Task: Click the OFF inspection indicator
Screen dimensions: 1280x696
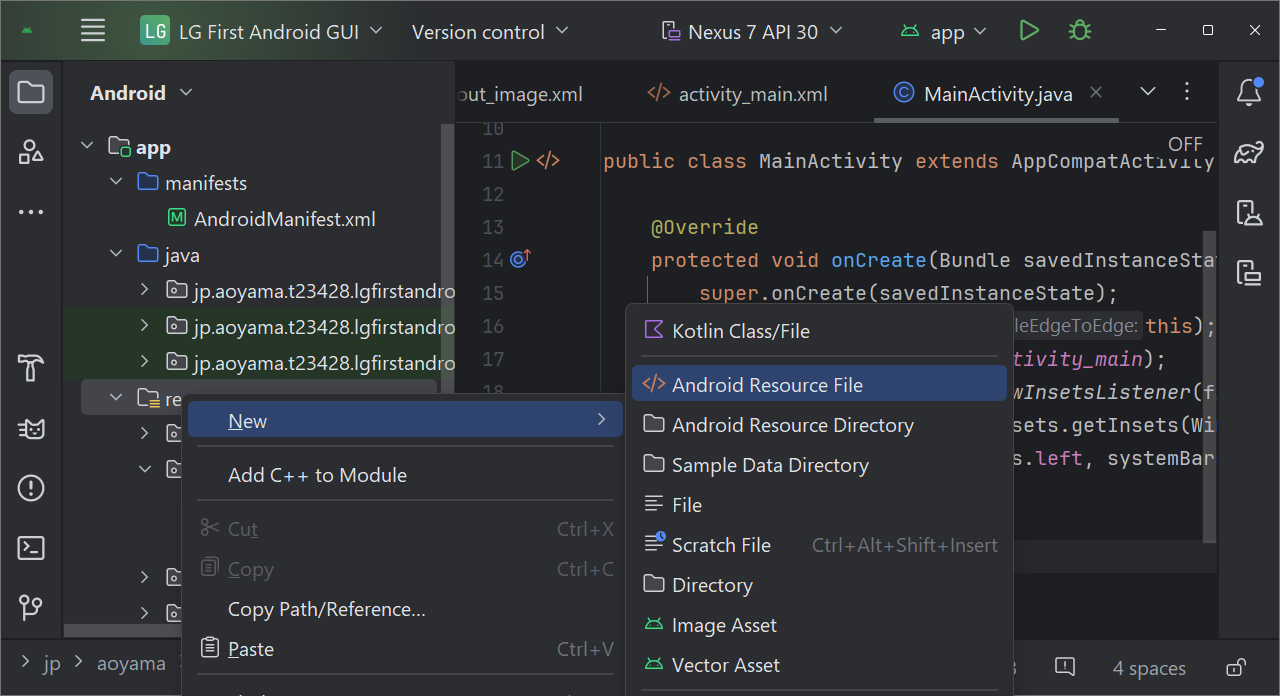Action: click(x=1185, y=144)
